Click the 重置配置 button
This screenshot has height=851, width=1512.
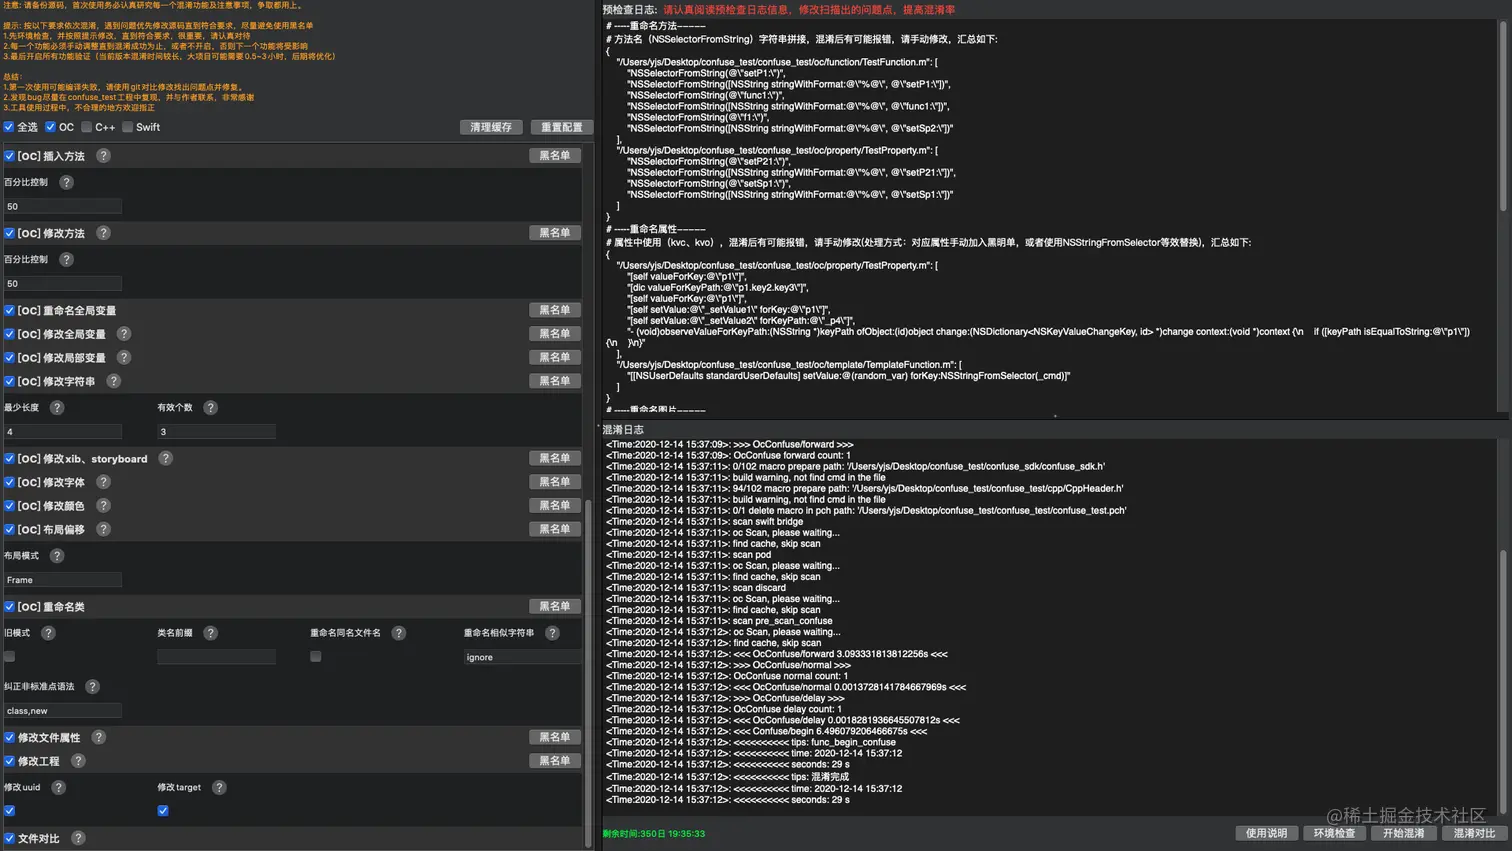click(561, 127)
